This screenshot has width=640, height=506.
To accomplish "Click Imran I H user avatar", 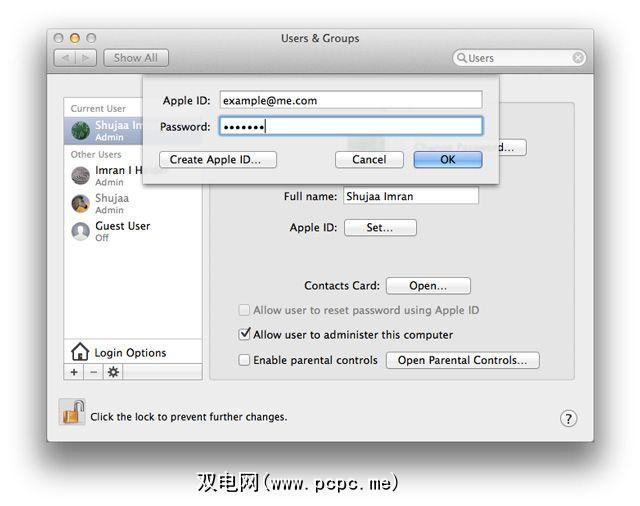I will [x=80, y=176].
